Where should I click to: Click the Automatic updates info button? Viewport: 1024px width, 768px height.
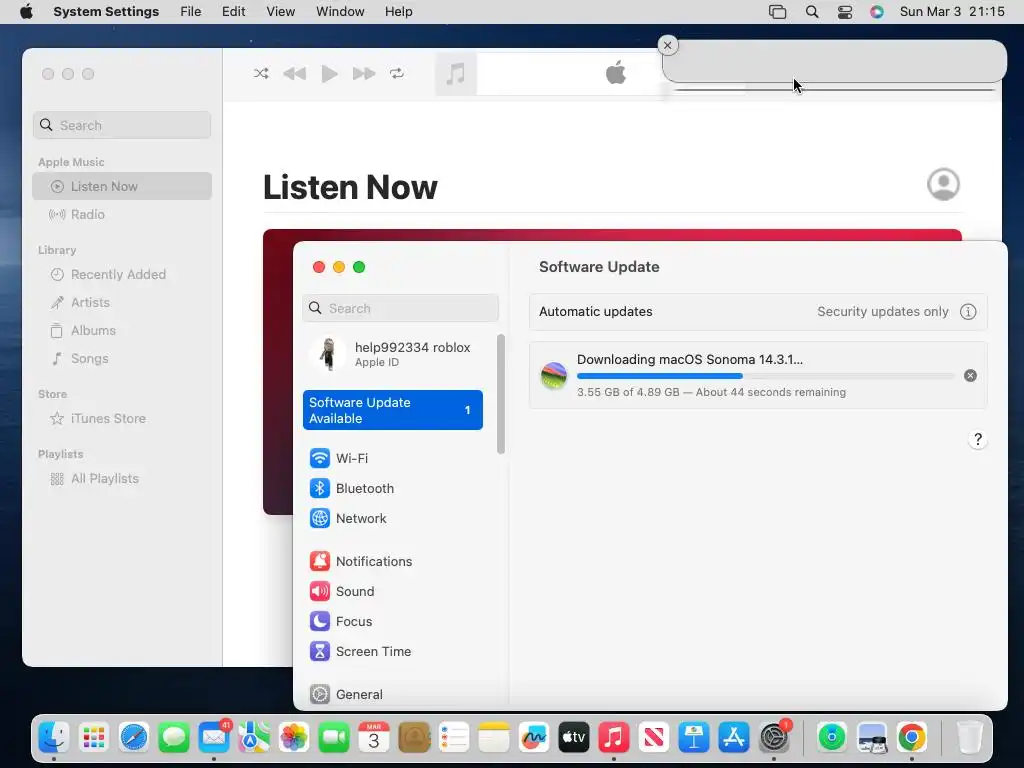[x=968, y=312]
